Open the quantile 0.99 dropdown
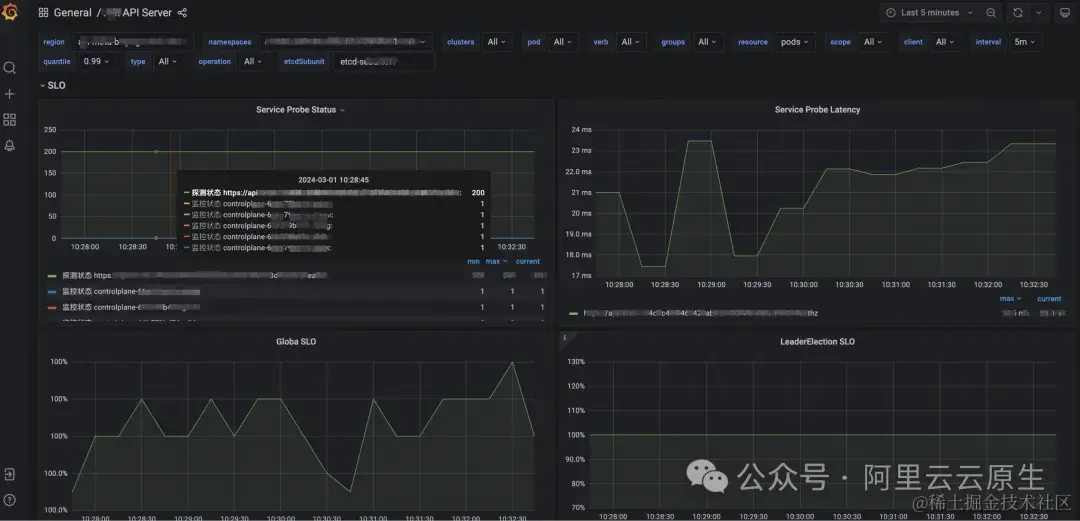 click(x=96, y=61)
